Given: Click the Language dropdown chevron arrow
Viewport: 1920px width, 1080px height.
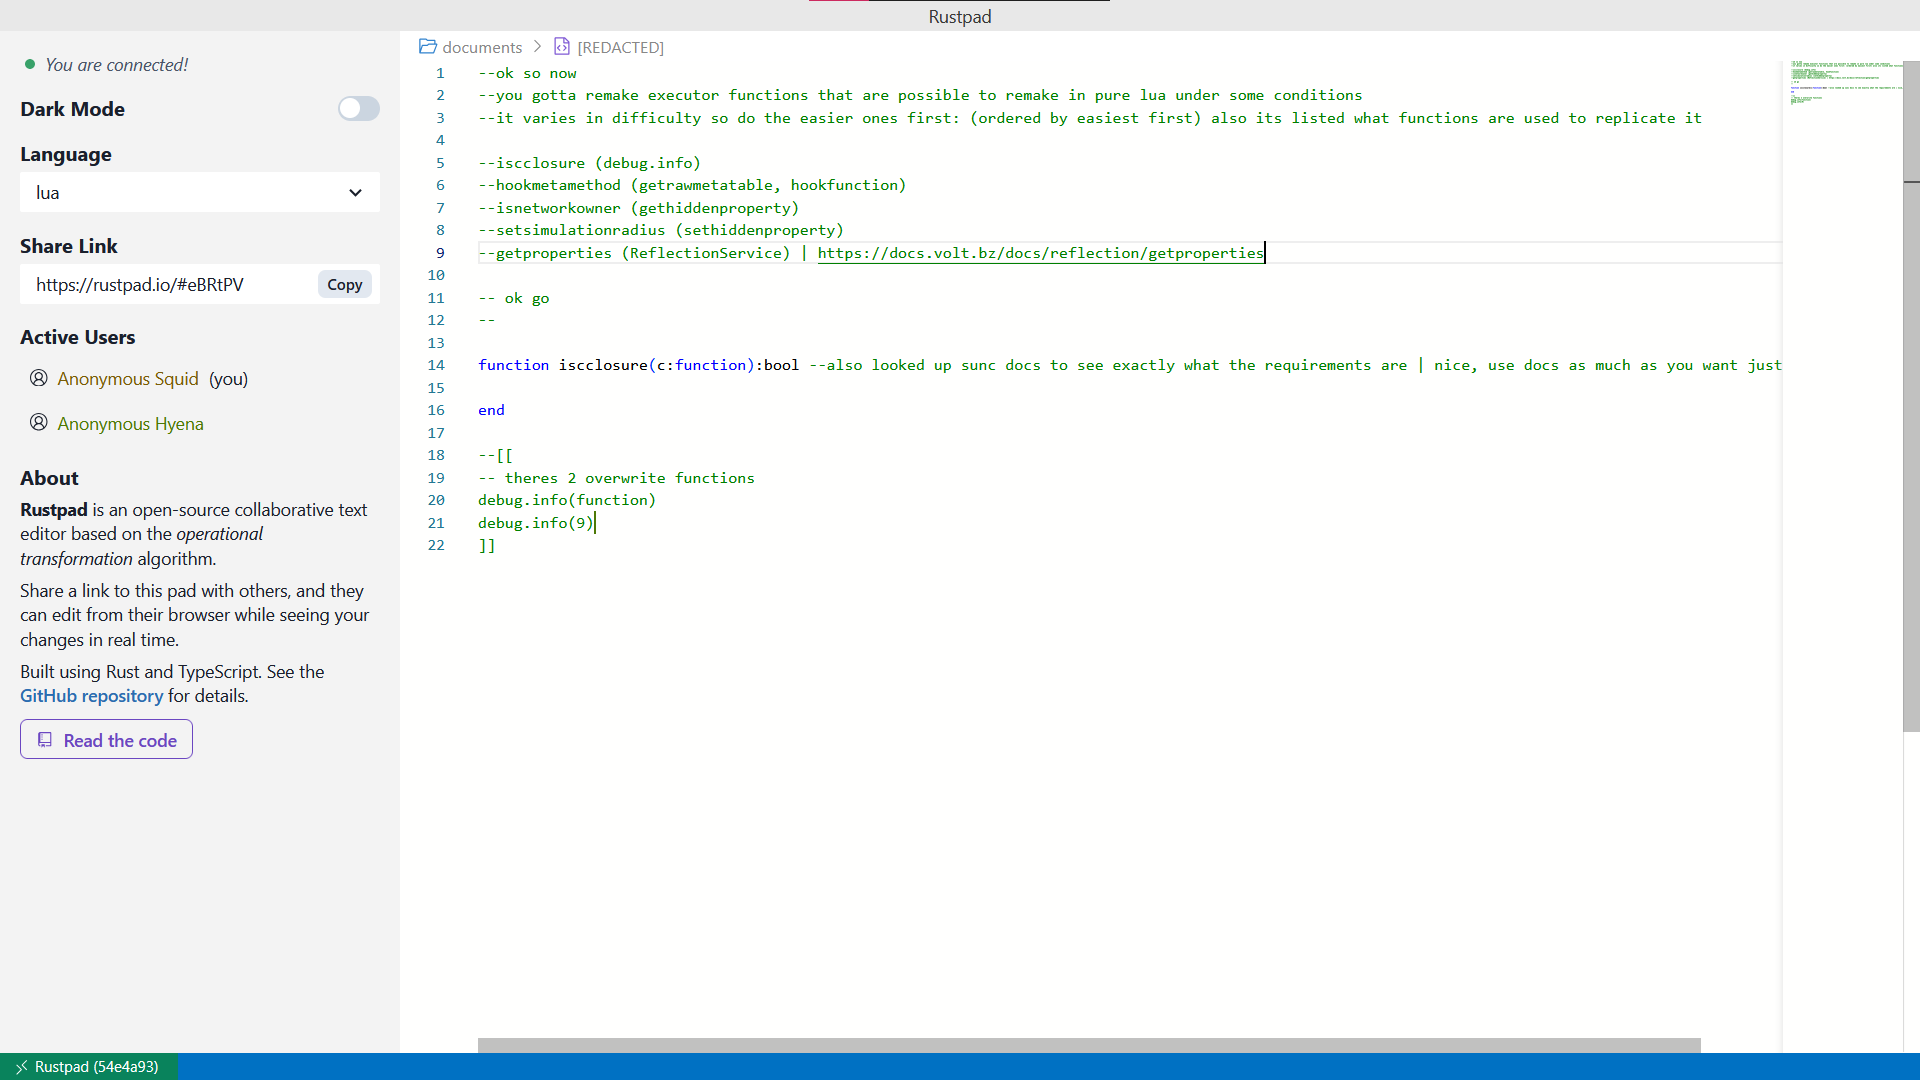Looking at the screenshot, I should 355,193.
